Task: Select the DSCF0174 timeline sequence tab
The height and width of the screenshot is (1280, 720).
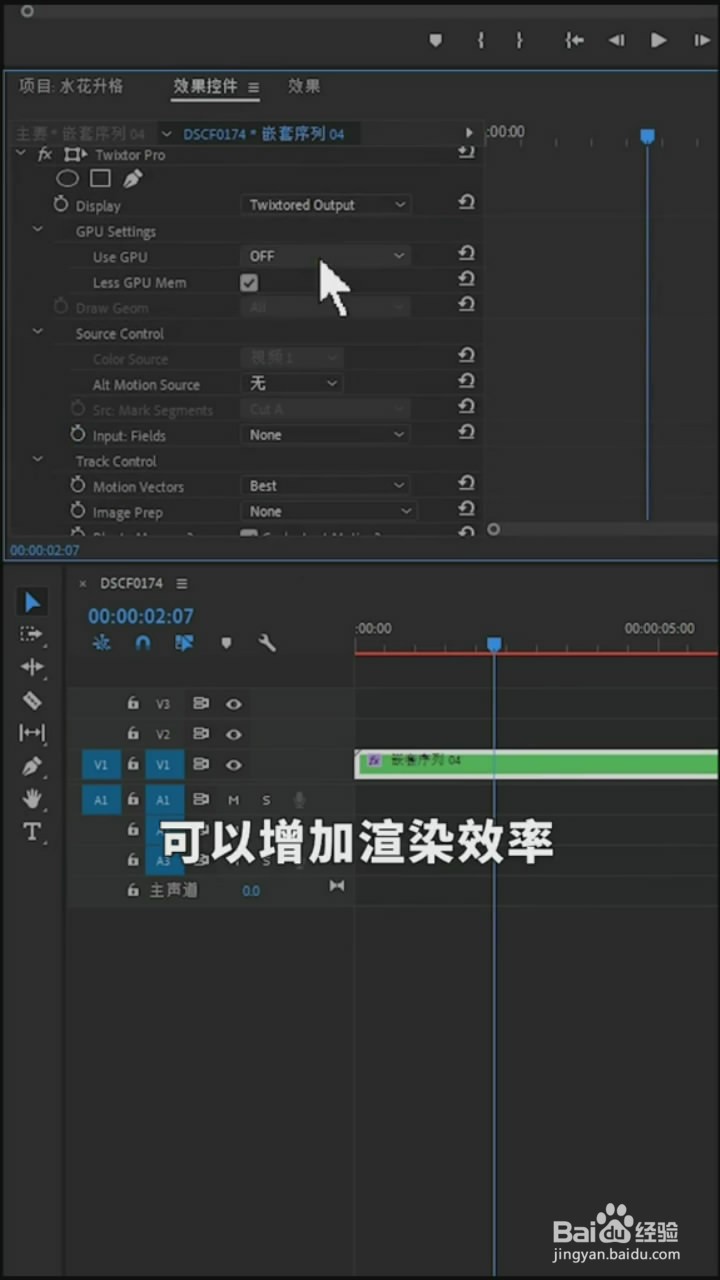Action: tap(131, 583)
